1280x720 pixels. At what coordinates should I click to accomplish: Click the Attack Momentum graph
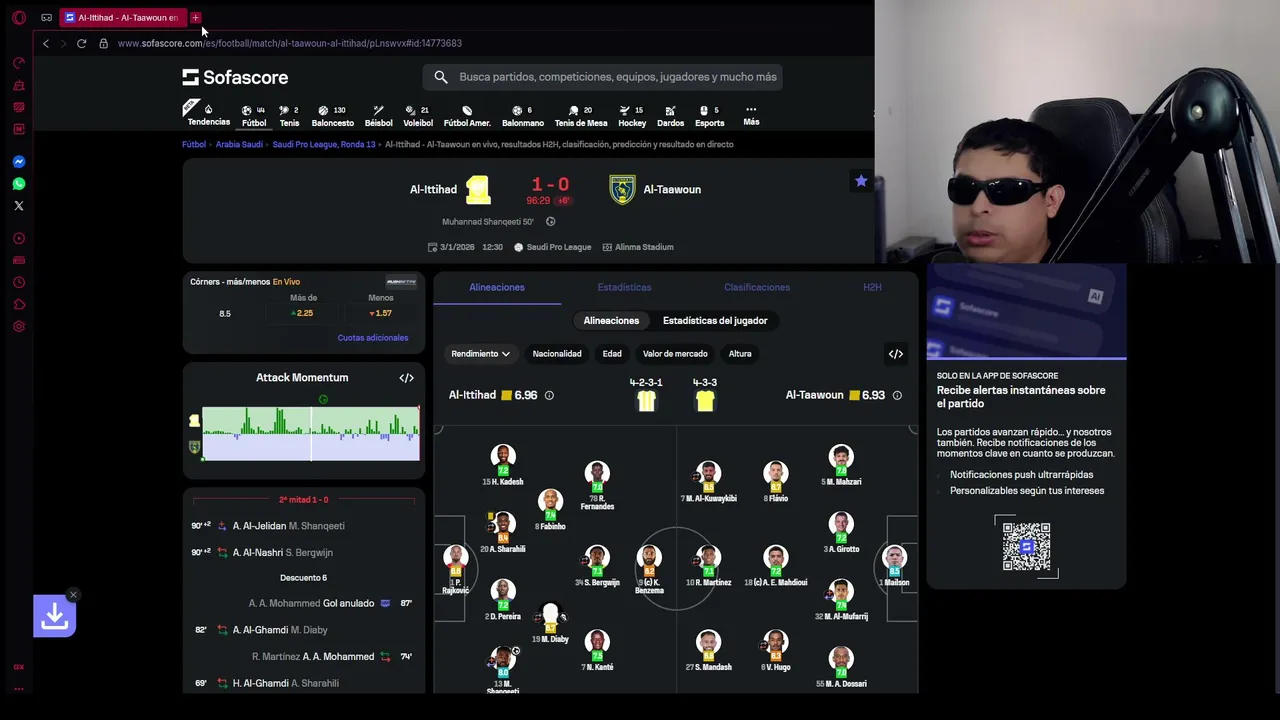311,433
